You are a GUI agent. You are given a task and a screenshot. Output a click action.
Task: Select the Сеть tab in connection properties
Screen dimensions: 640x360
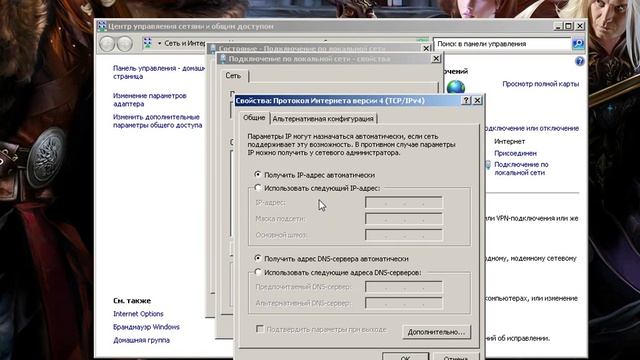[x=233, y=76]
